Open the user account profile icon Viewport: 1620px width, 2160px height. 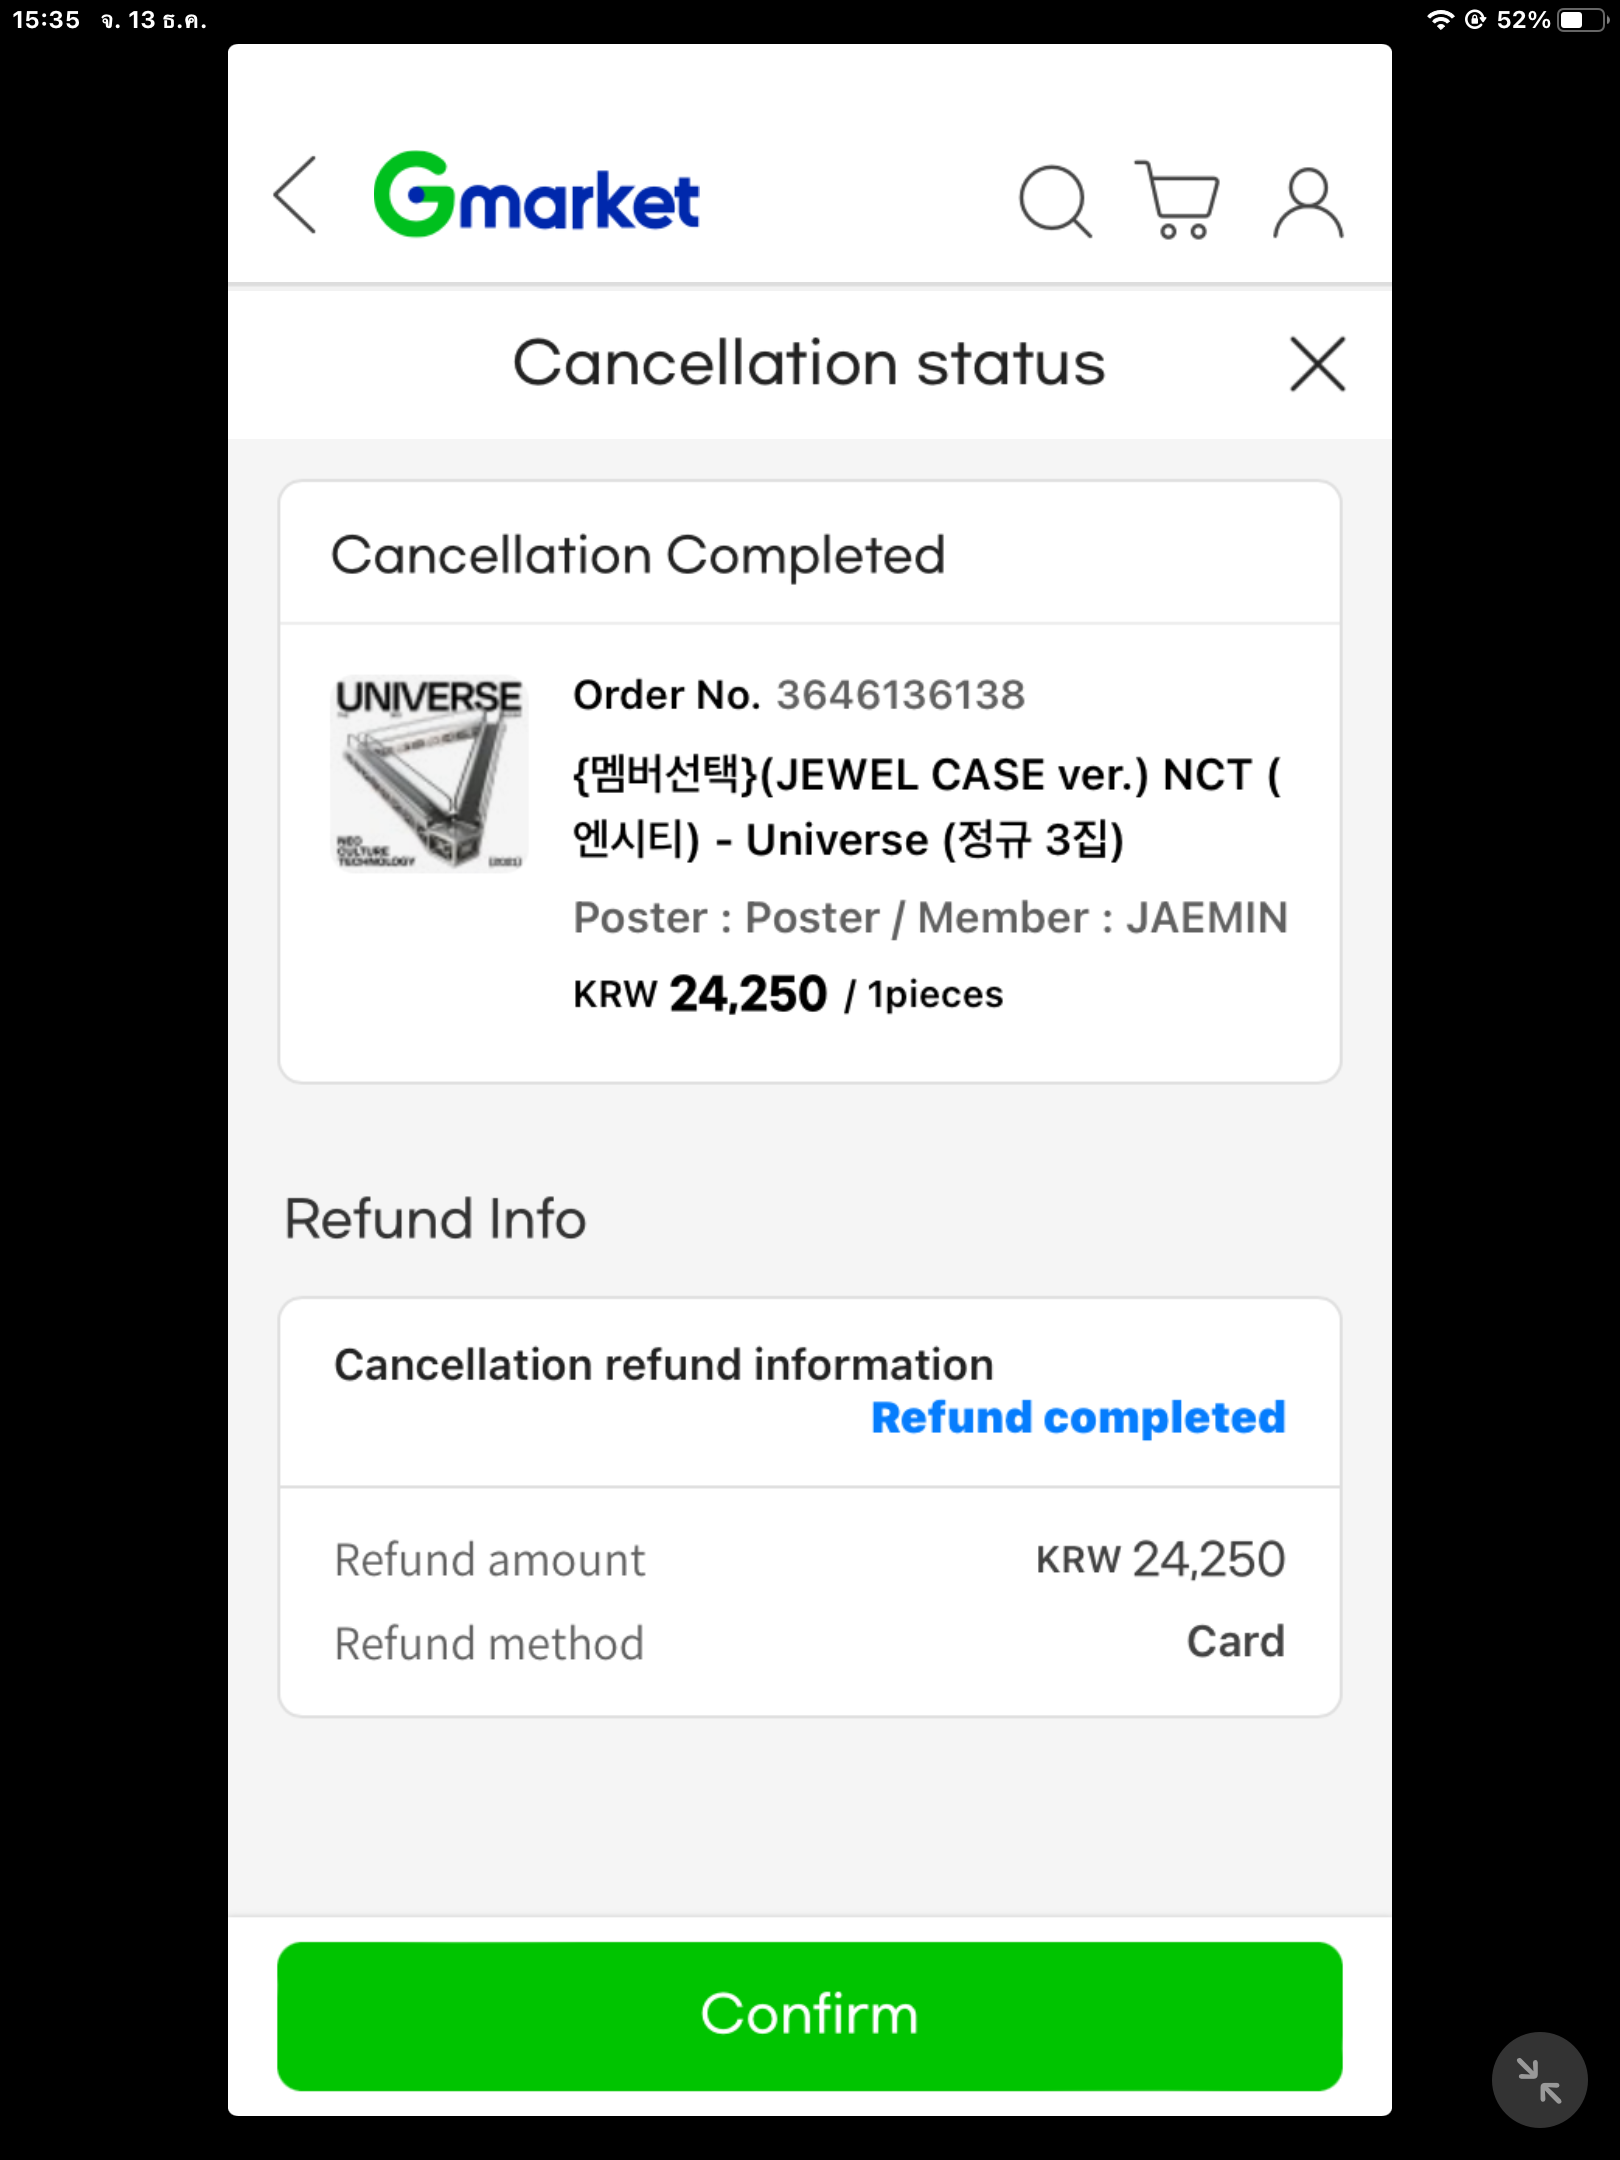coord(1308,203)
